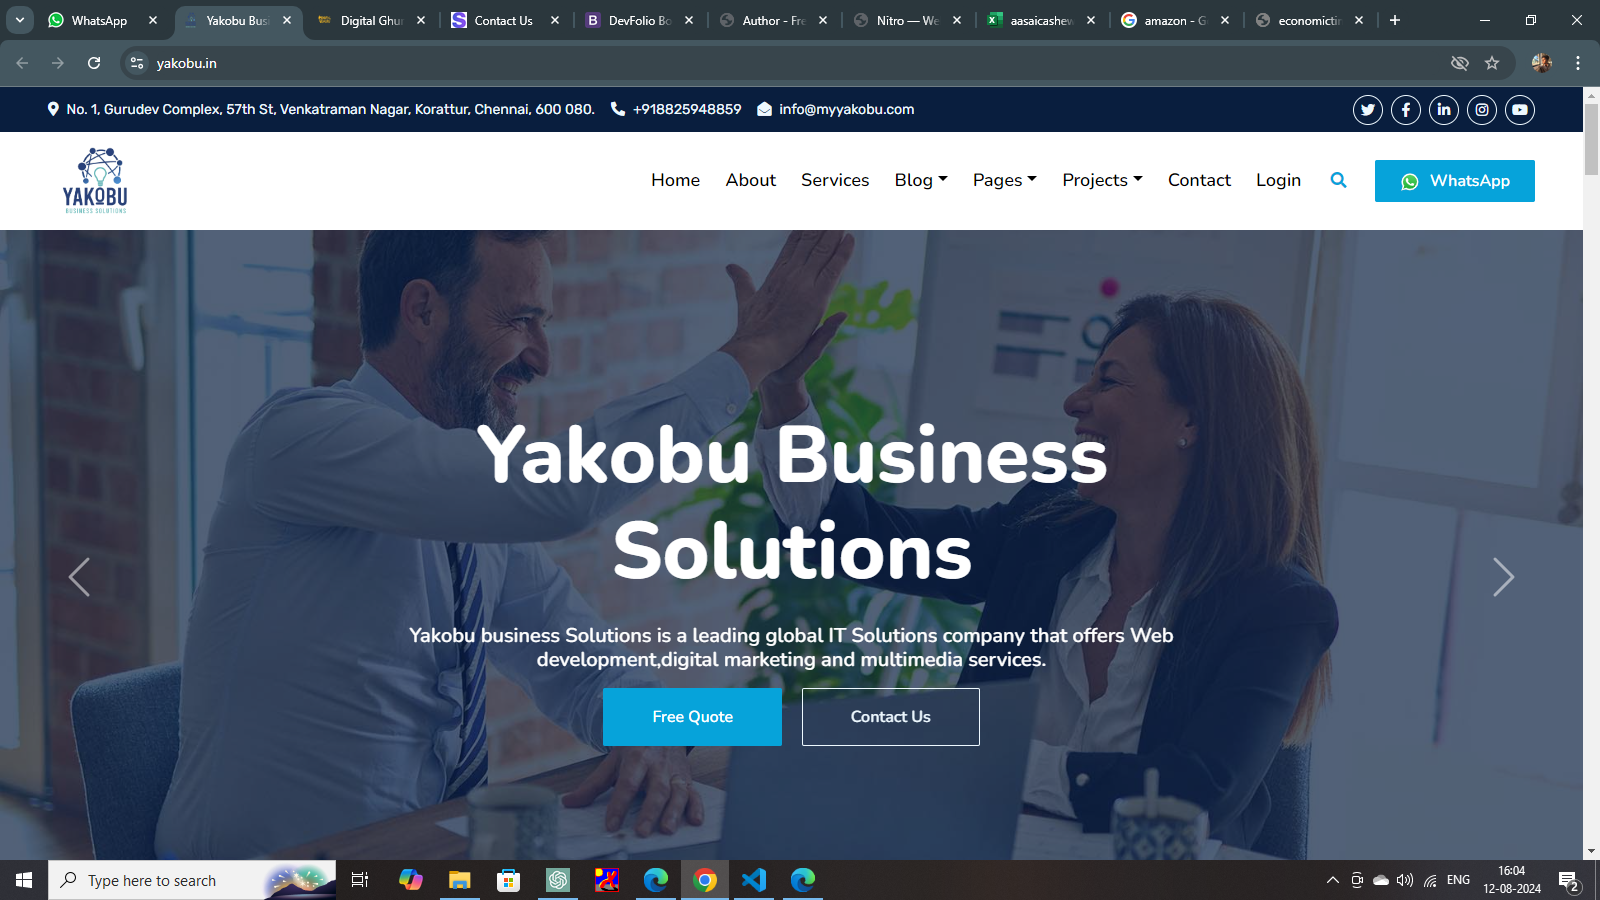Go to the Services menu item

(835, 180)
